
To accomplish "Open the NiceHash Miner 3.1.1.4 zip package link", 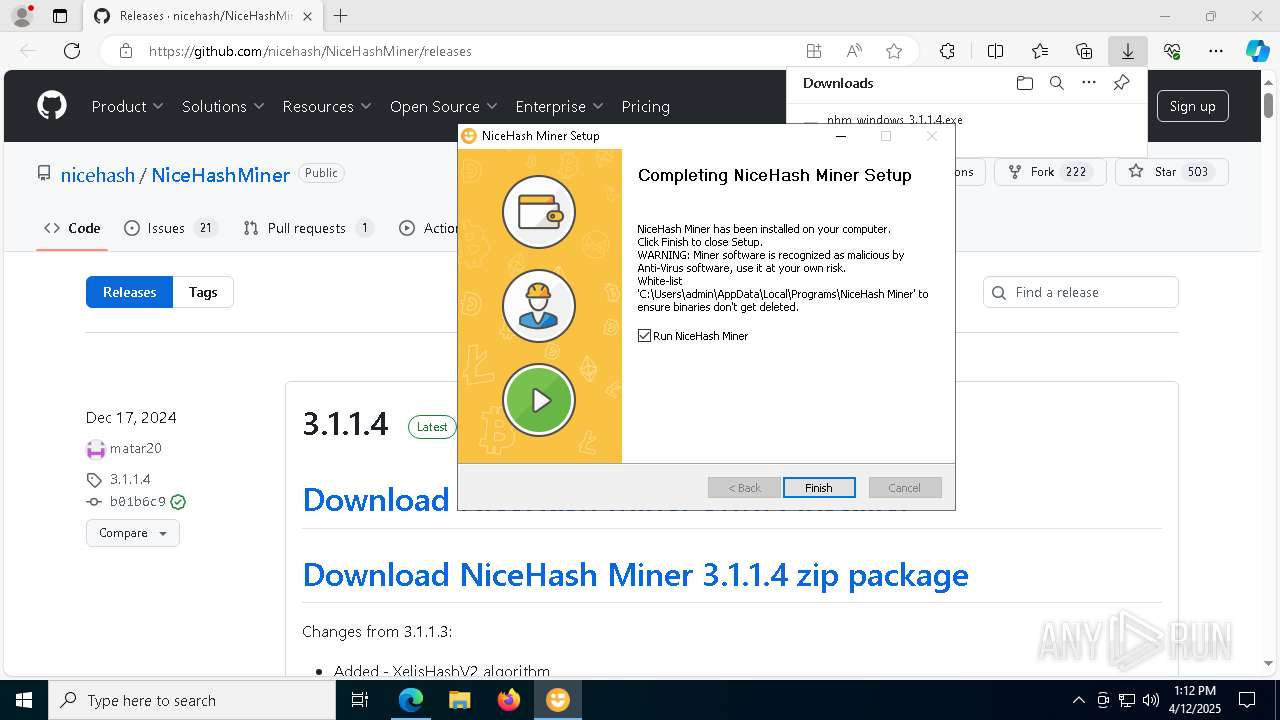I will click(635, 575).
